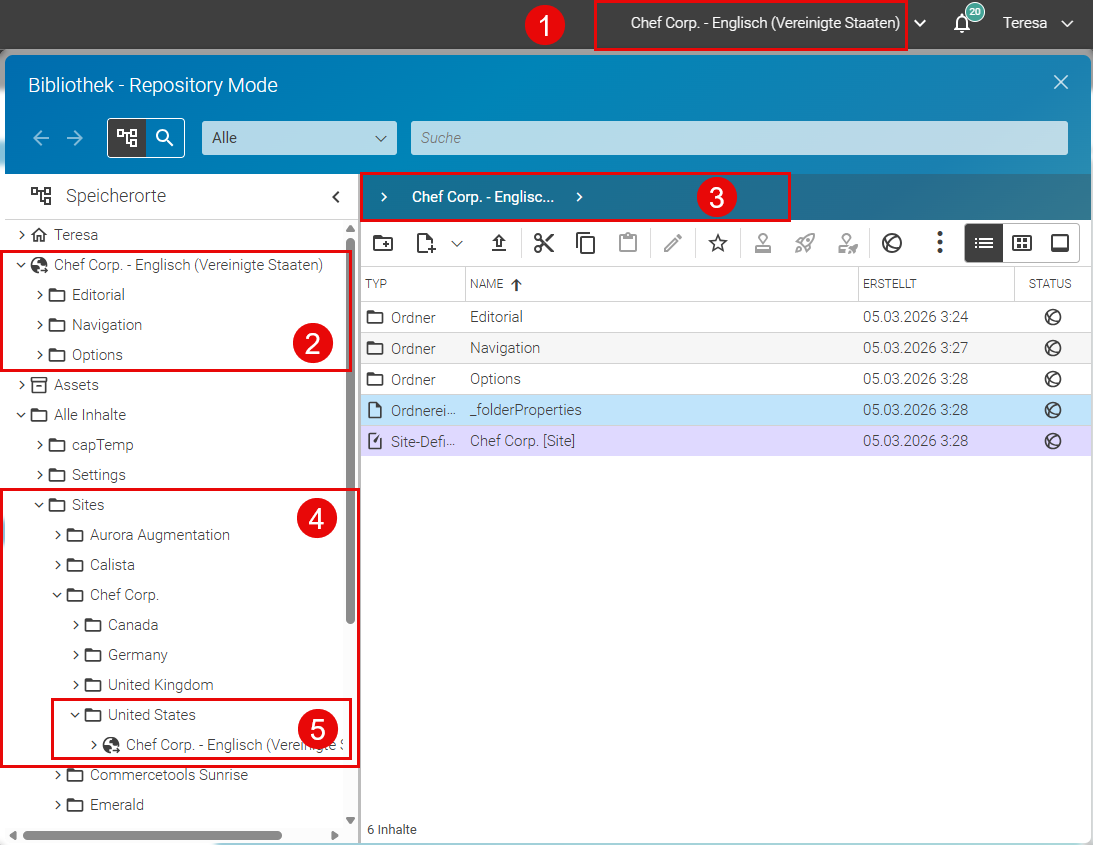Switch to list view mode
The height and width of the screenshot is (845, 1093).
984,243
